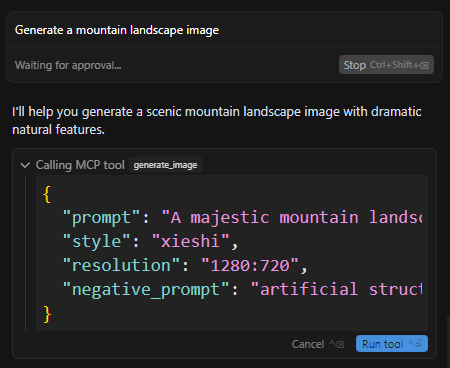Click the "resolution": "1280:720" line
Image resolution: width=450 pixels, height=368 pixels.
[x=185, y=265]
